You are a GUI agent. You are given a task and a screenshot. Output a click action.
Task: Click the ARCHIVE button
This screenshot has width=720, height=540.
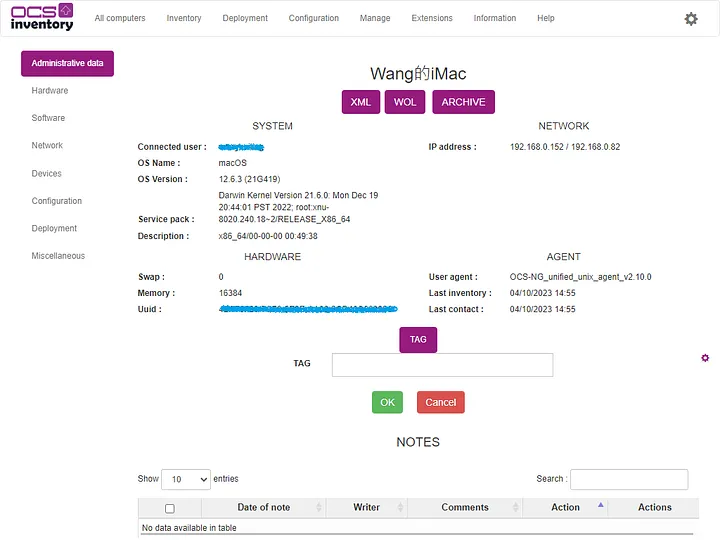463,102
